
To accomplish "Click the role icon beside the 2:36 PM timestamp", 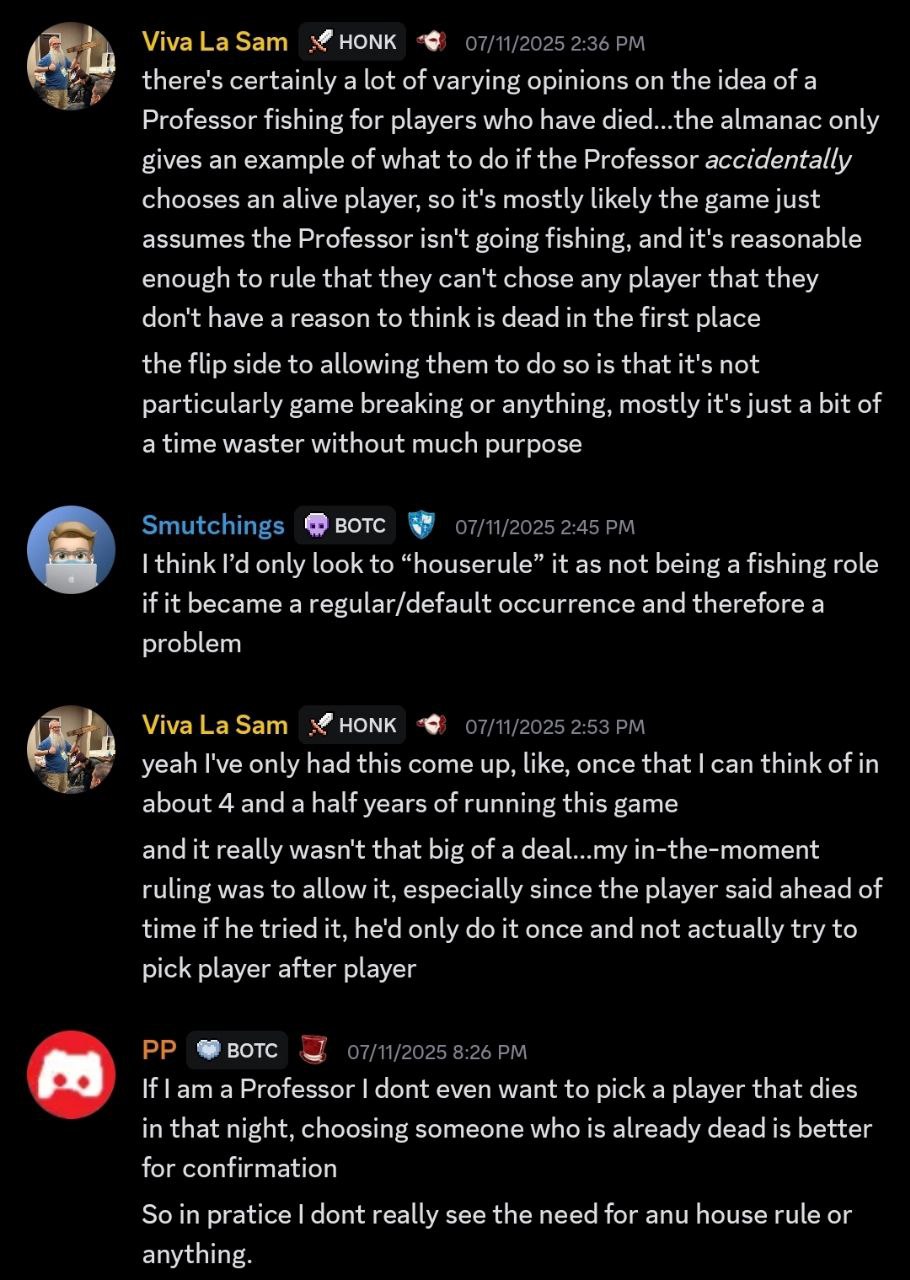I will tap(431, 42).
